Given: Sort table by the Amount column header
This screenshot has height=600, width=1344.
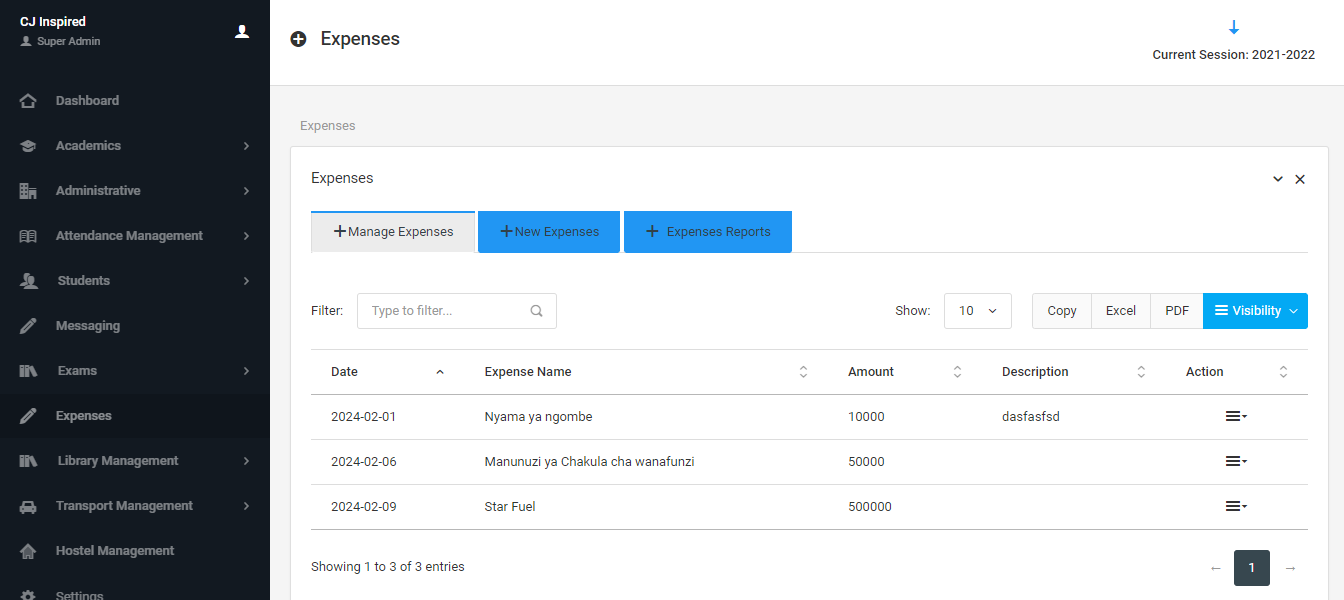Looking at the screenshot, I should [871, 372].
